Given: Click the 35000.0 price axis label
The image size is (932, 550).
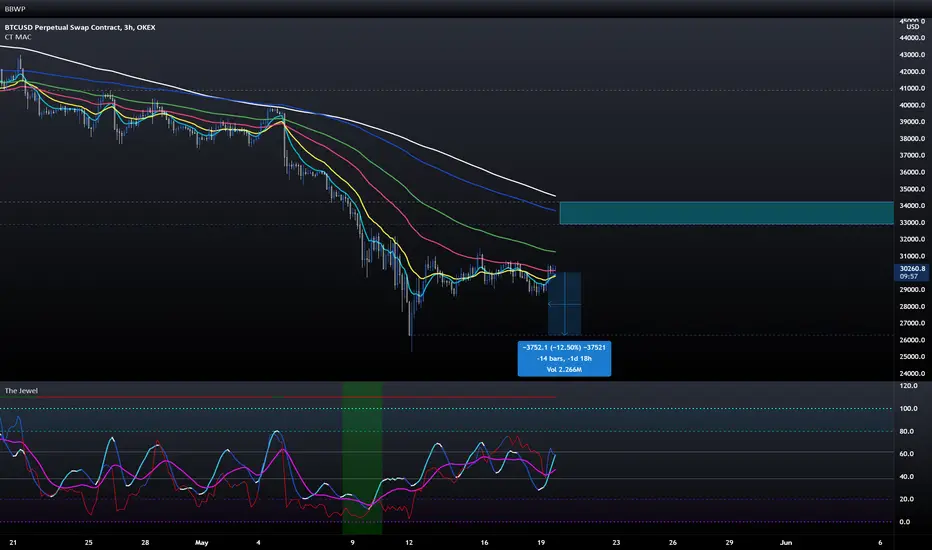Looking at the screenshot, I should pos(912,189).
